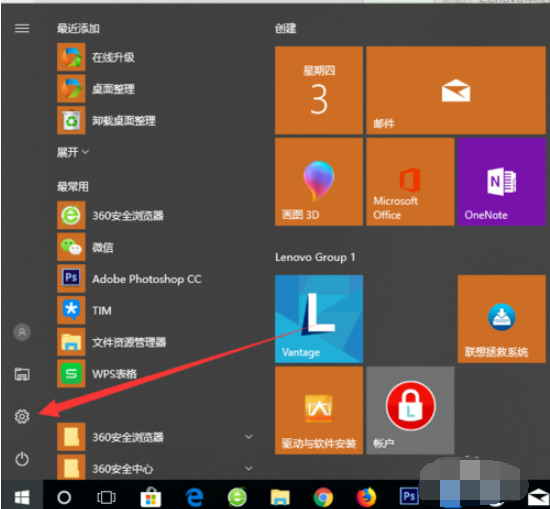
Task: Open 360 browser icon on the taskbar
Action: pyautogui.click(x=237, y=497)
